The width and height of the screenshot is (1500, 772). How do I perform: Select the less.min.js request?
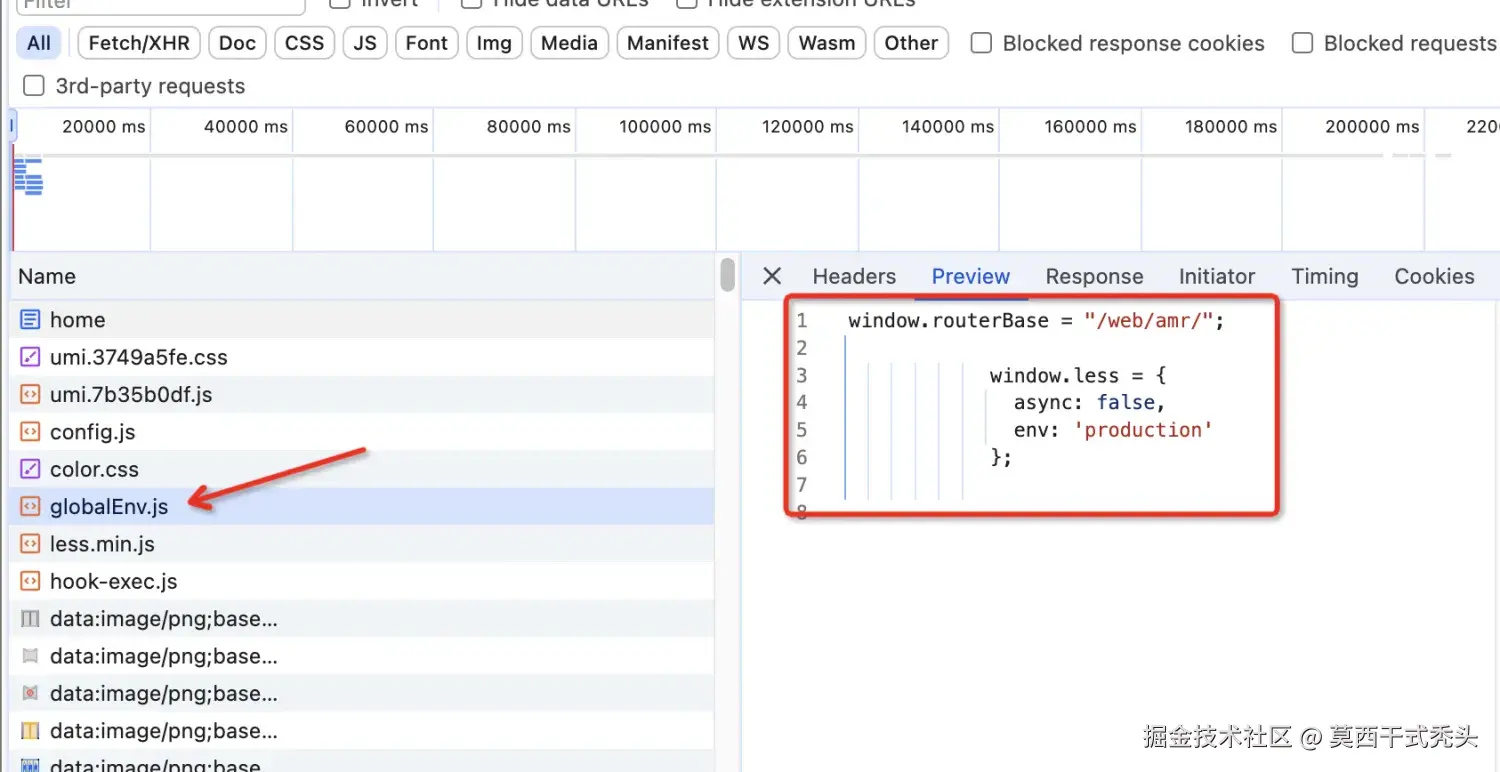pyautogui.click(x=362, y=544)
